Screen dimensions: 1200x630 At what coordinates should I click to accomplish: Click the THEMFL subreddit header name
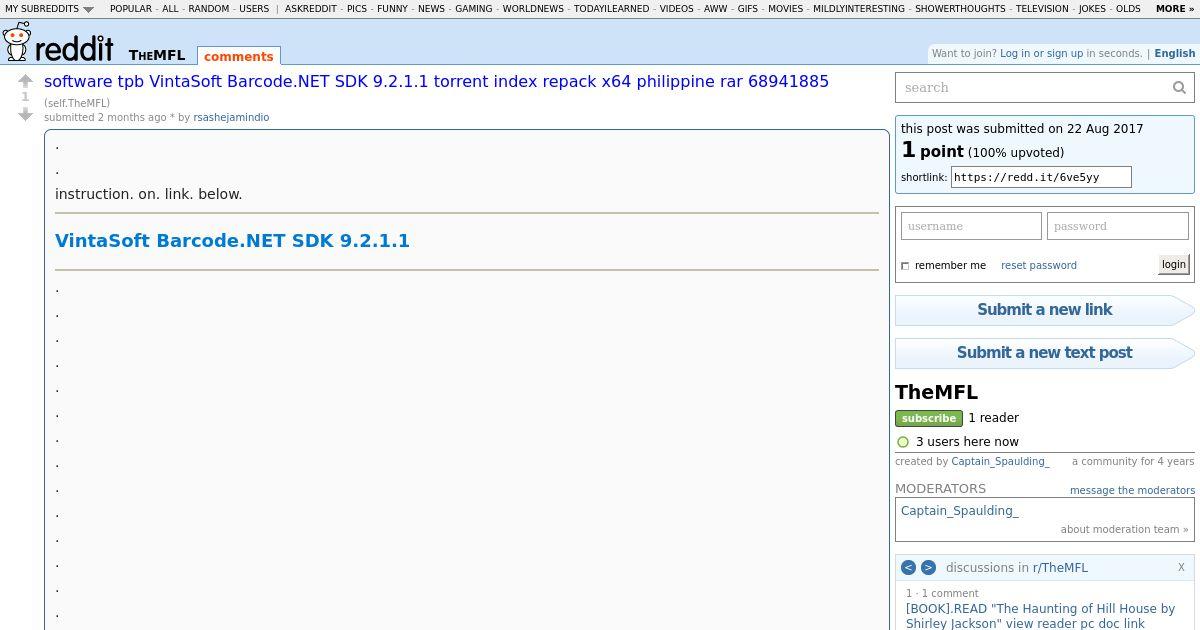click(x=157, y=55)
